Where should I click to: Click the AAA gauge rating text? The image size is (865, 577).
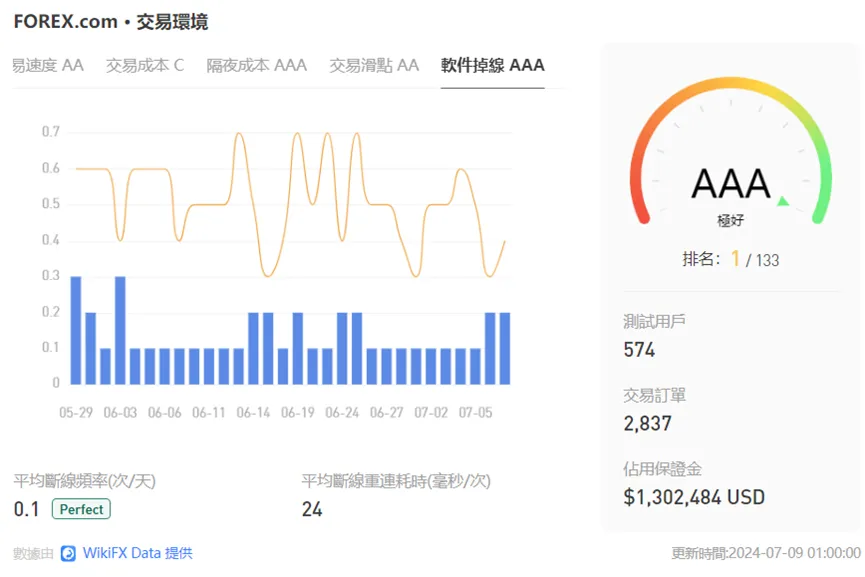click(731, 184)
